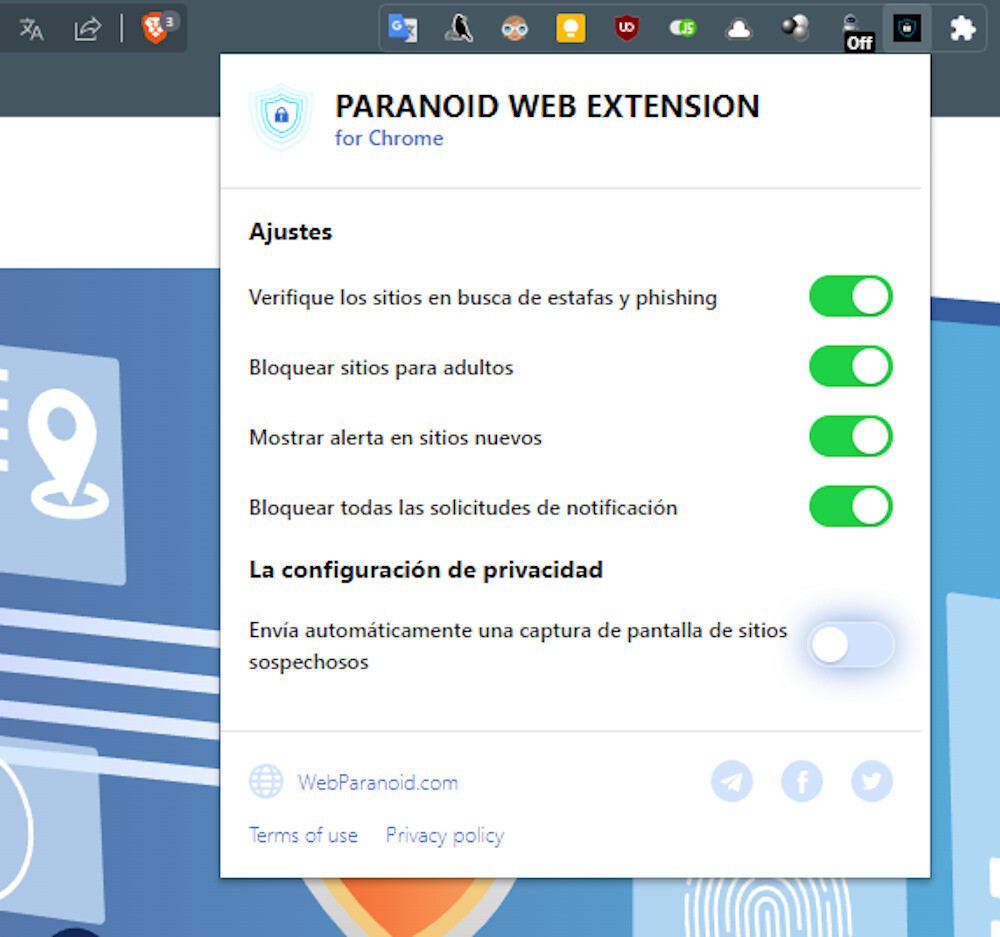Click the cloud extension icon in toolbar

(738, 29)
